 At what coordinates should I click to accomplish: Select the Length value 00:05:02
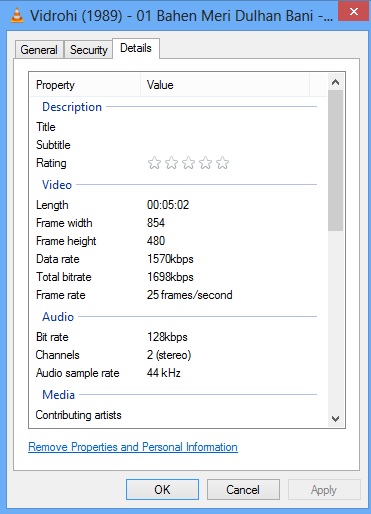click(168, 205)
